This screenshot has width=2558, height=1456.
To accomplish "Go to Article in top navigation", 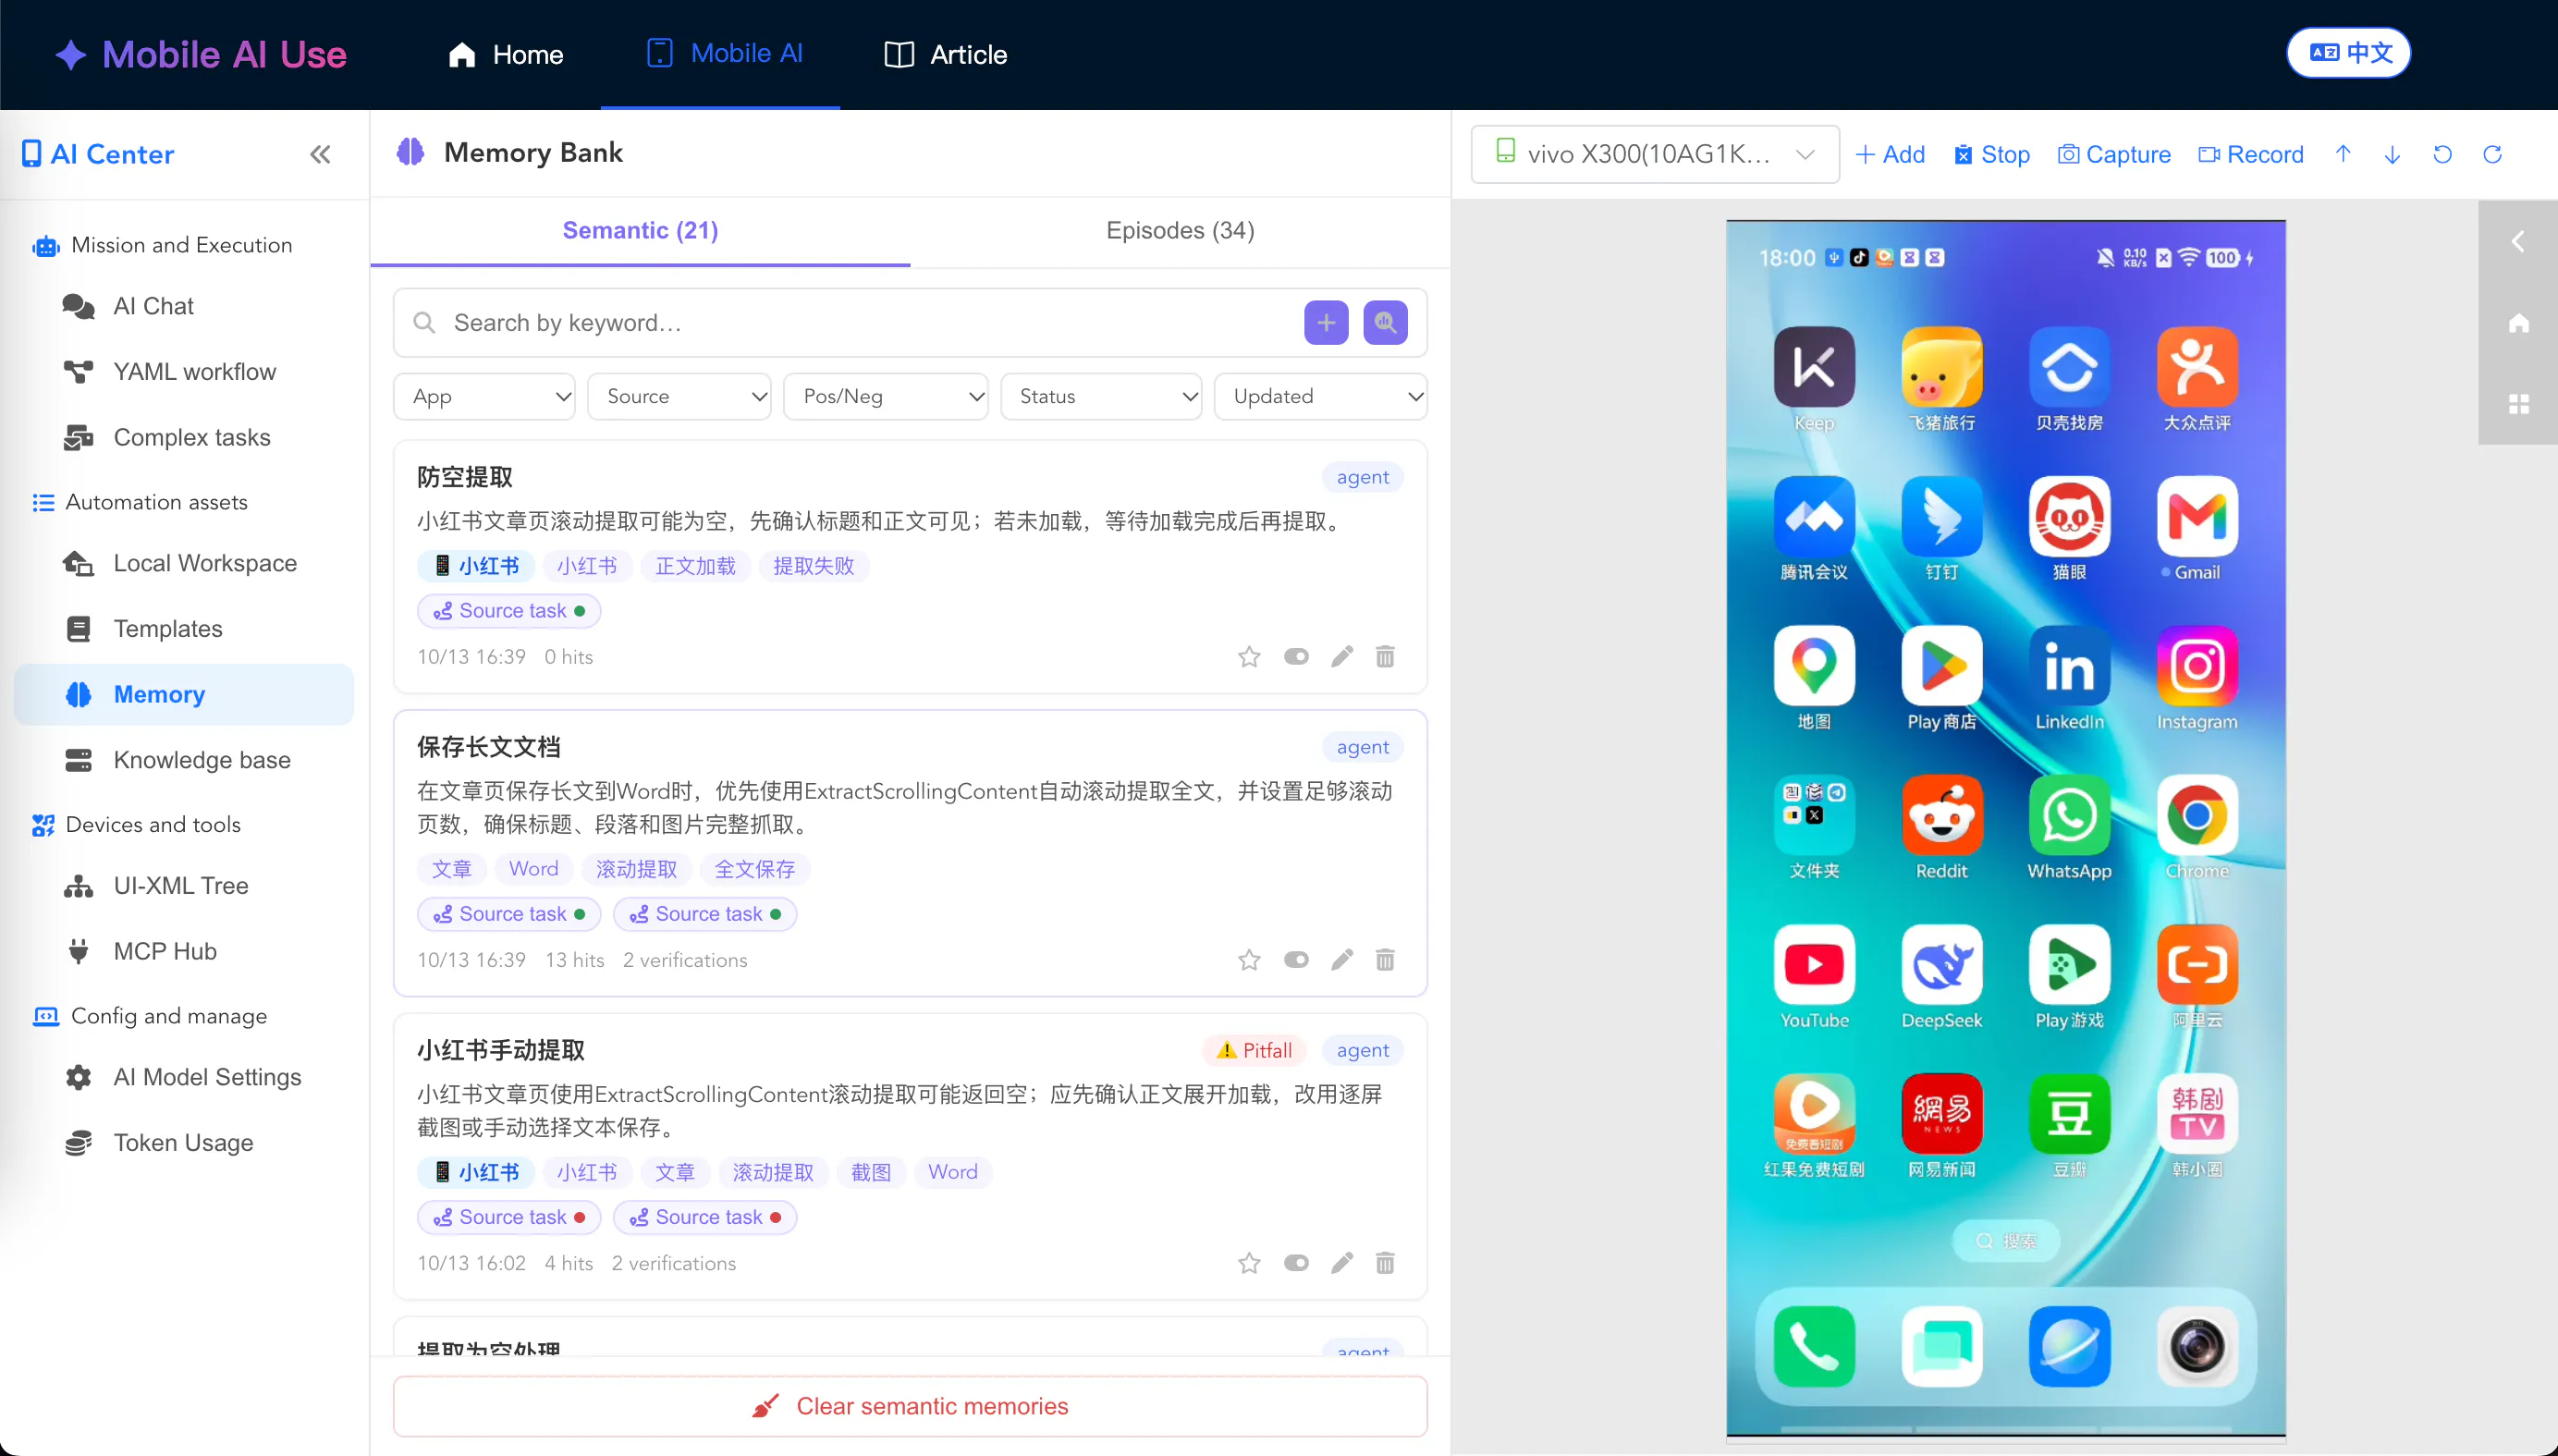I will tap(946, 54).
